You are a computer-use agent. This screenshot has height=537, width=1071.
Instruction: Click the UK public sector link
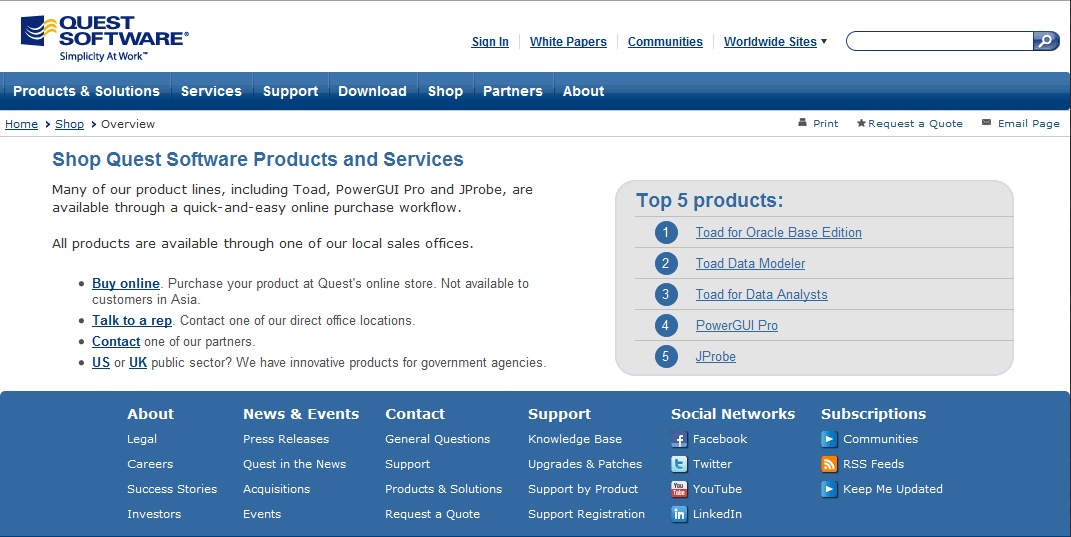[x=138, y=363]
